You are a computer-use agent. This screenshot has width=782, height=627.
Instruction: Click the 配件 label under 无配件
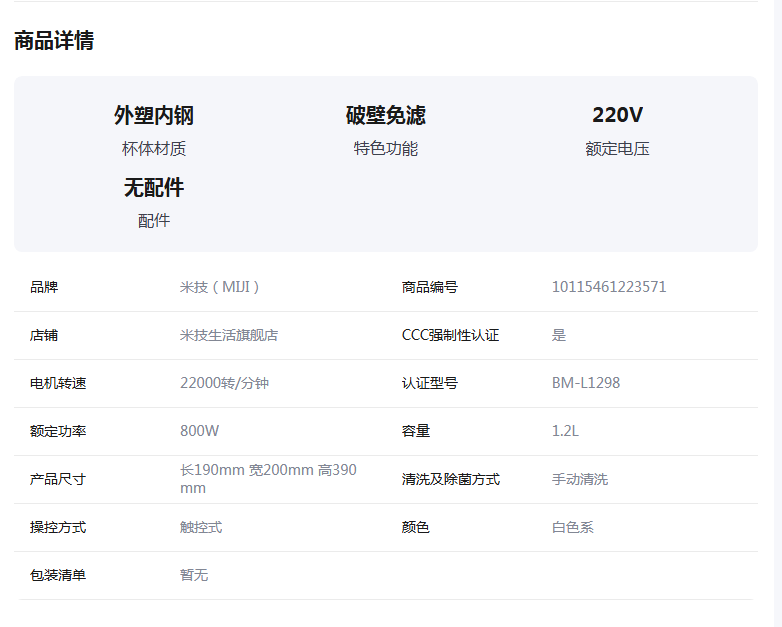[154, 220]
